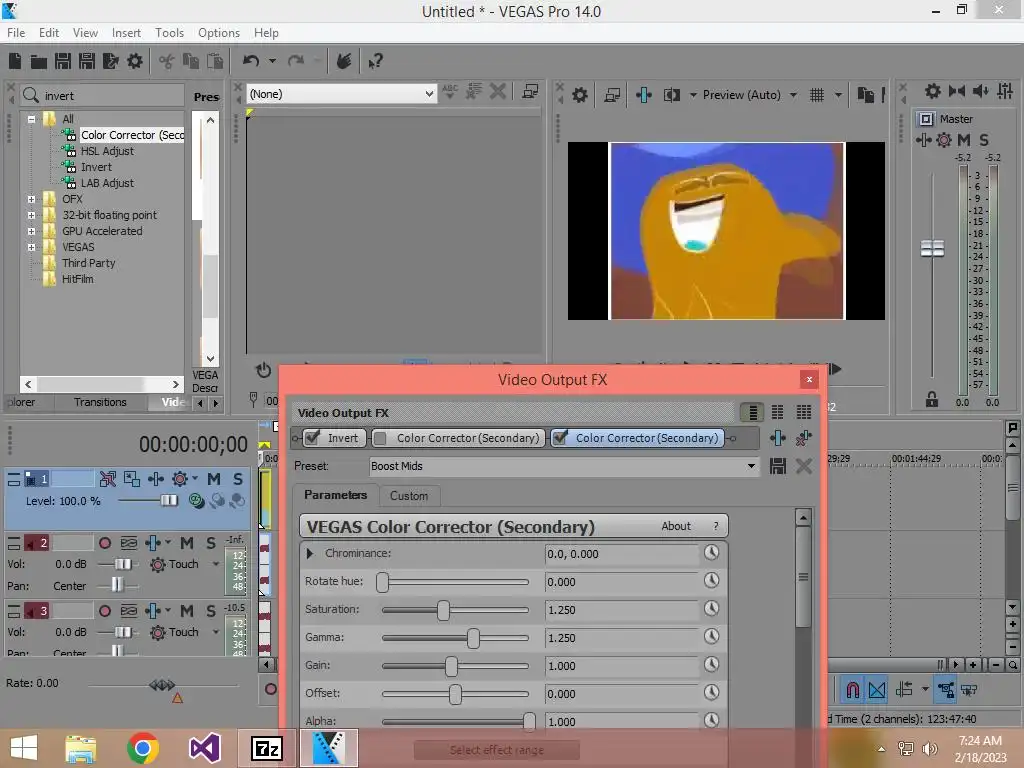Open Visual Studio from the taskbar
This screenshot has height=768, width=1024.
[x=204, y=748]
